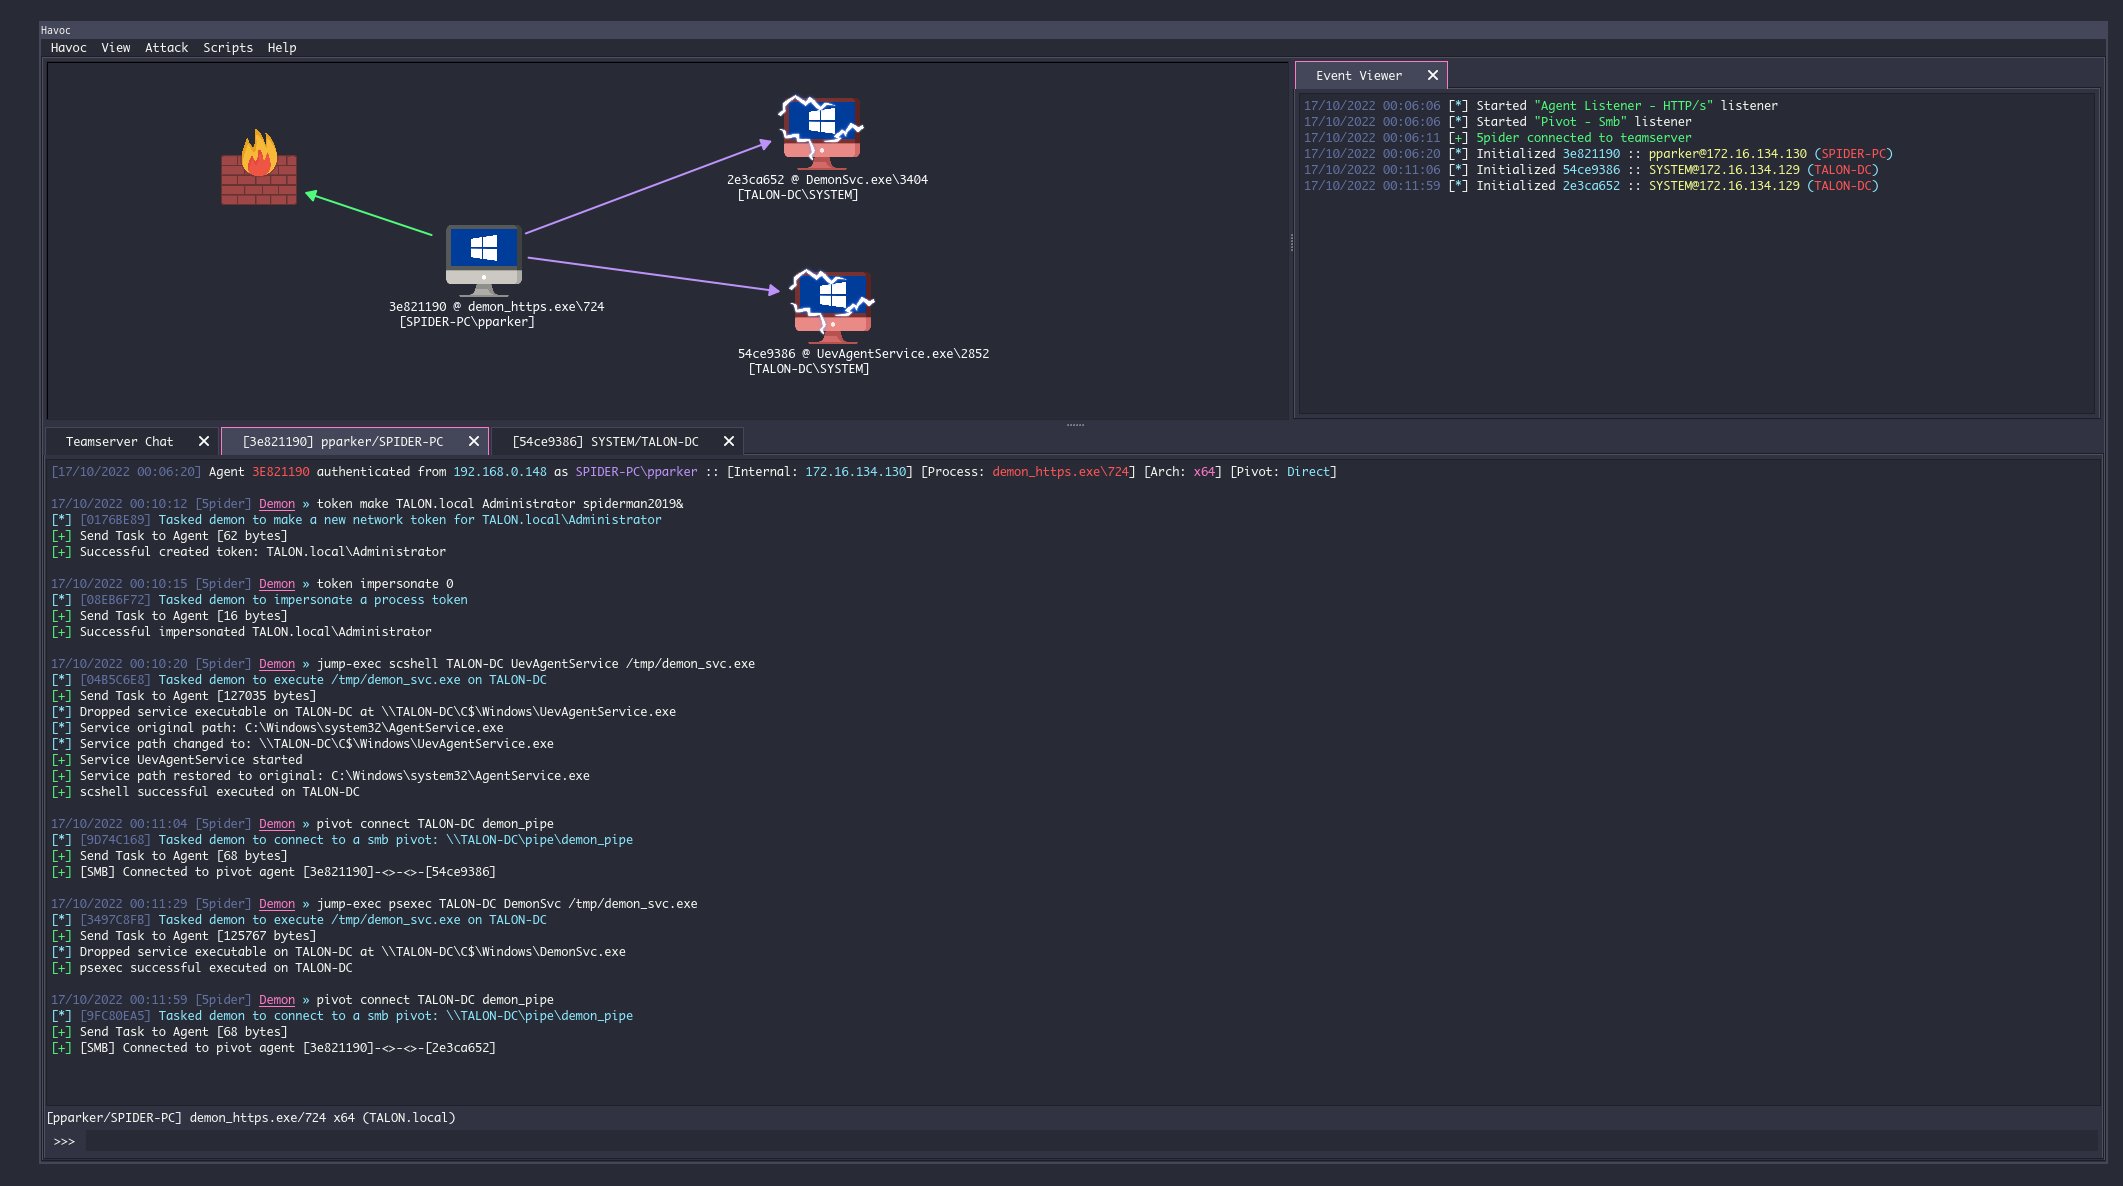The width and height of the screenshot is (2123, 1186).
Task: Click the firewall brick wall icon
Action: click(x=259, y=170)
